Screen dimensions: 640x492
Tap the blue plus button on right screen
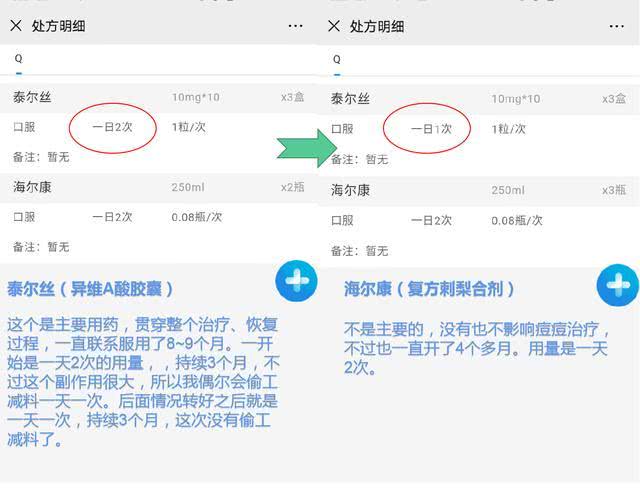point(618,285)
